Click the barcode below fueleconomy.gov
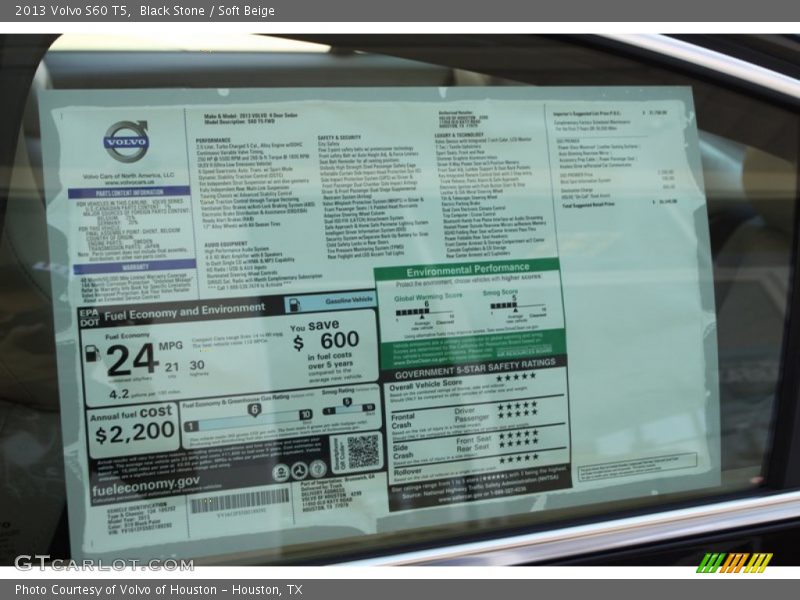This screenshot has height=600, width=800. click(240, 501)
